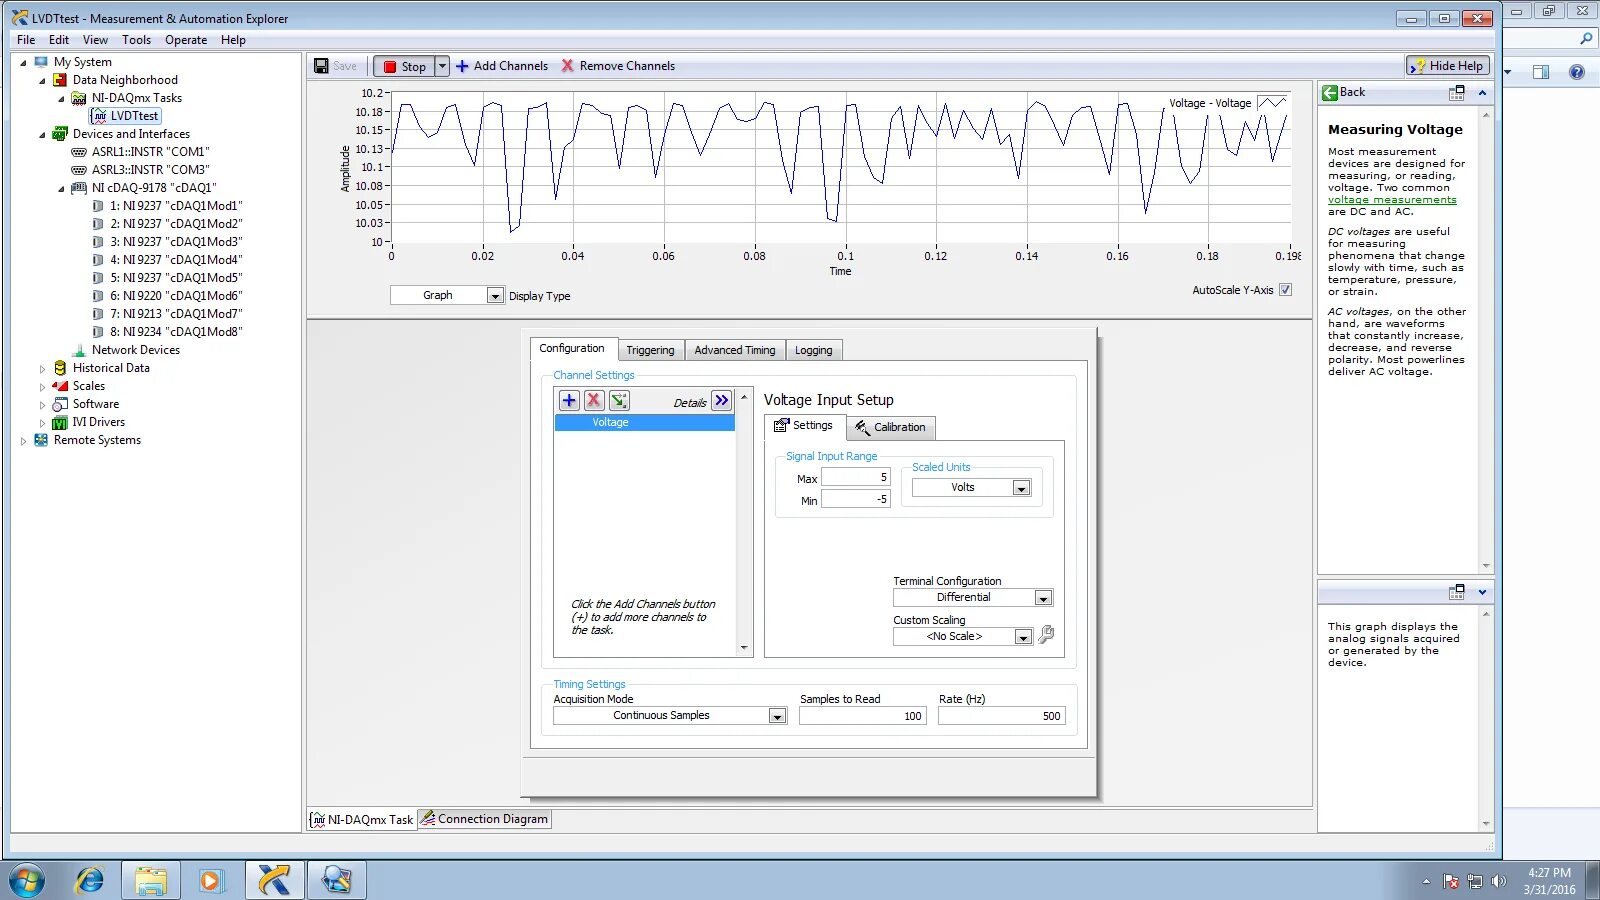Select Data Neighborhood icon in tree
The image size is (1600, 900).
[60, 80]
